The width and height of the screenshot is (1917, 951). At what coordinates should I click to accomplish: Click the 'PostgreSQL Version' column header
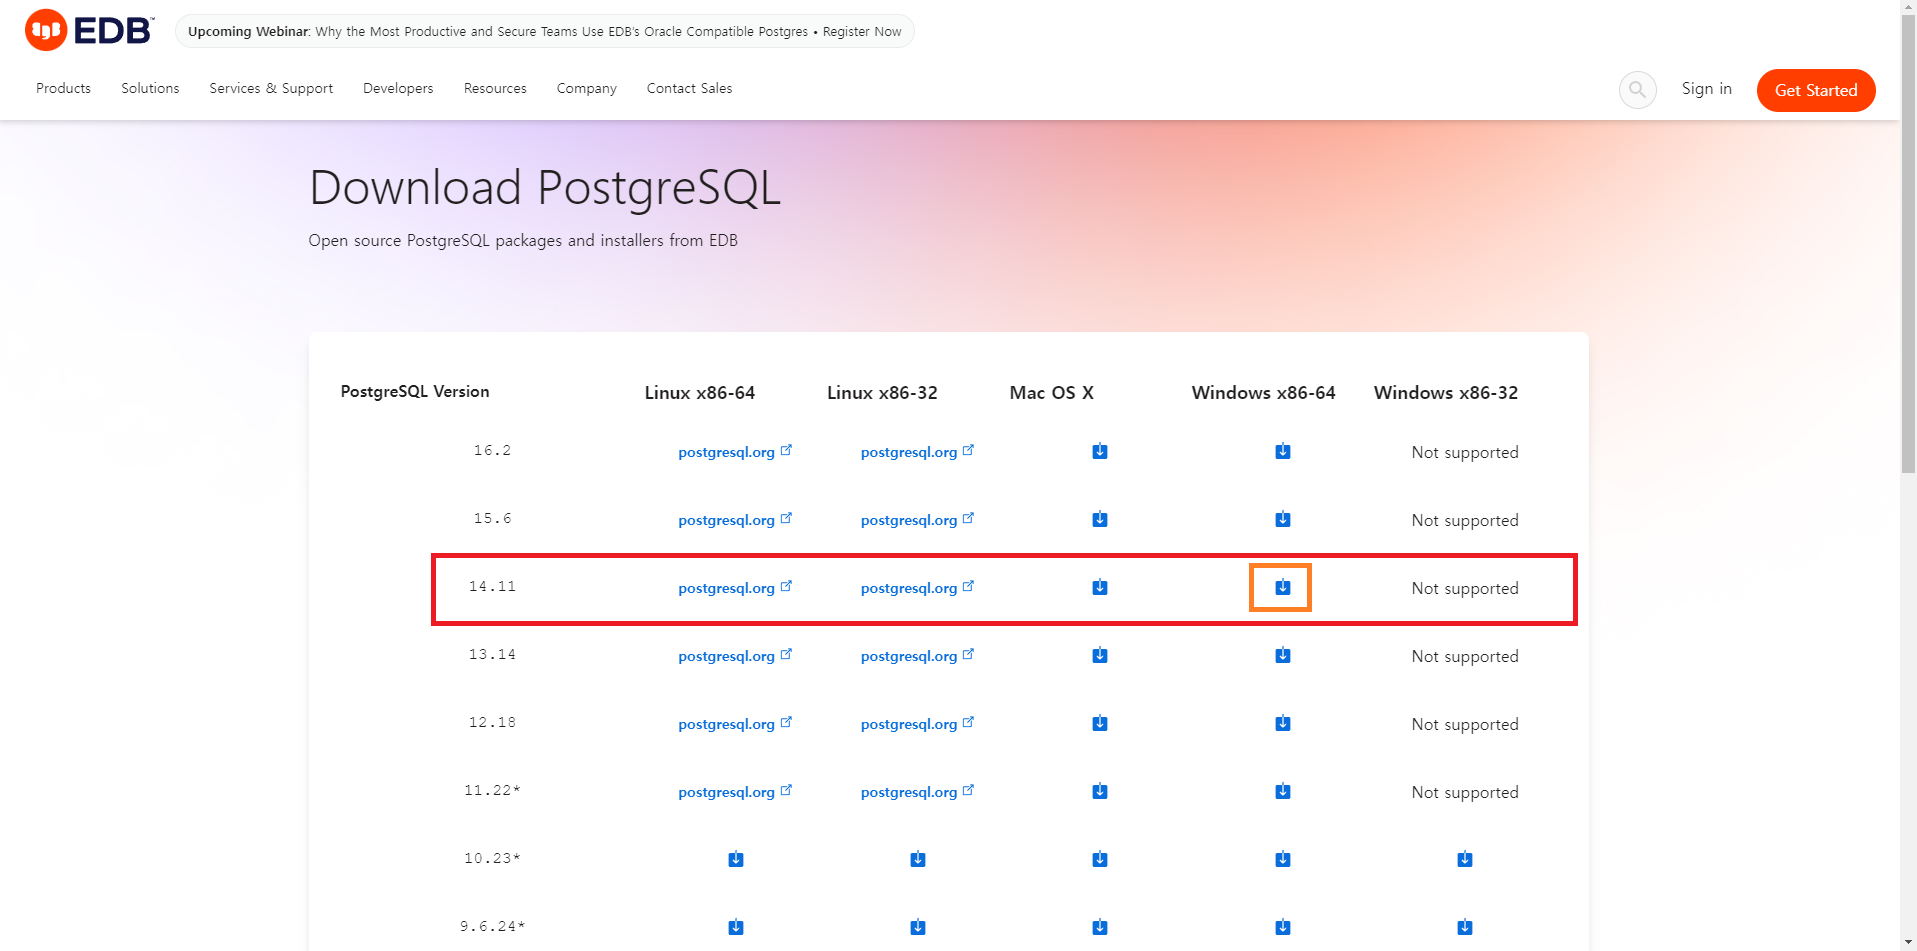(x=415, y=391)
